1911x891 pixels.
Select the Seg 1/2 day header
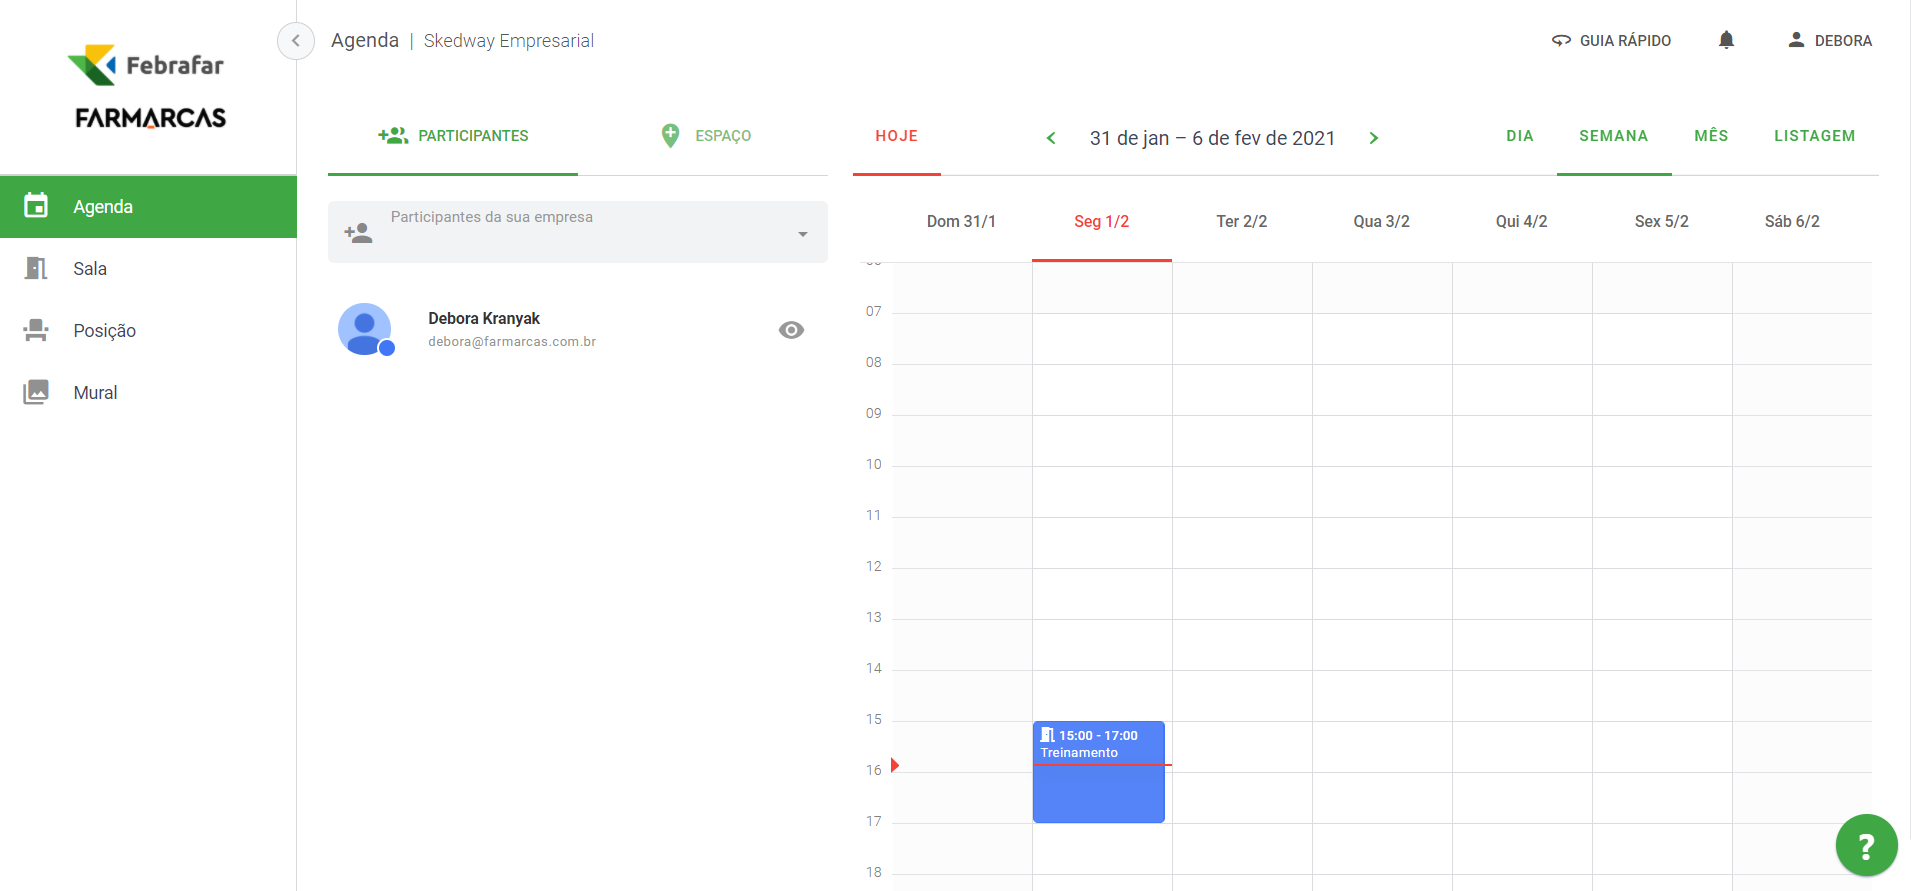click(1101, 222)
